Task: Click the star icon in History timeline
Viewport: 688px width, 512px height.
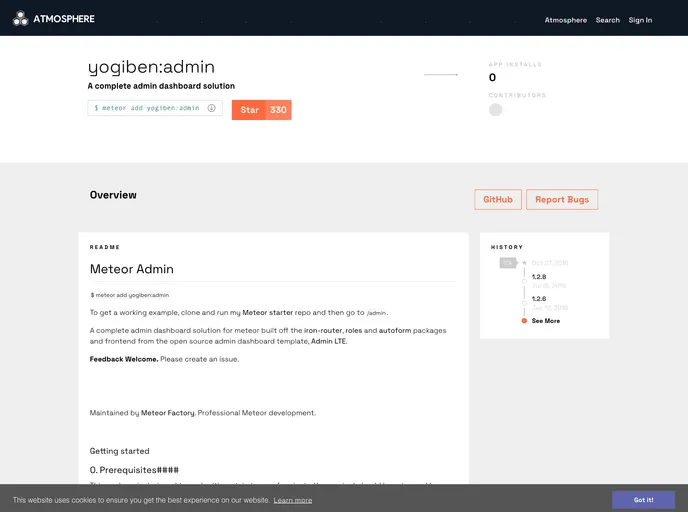Action: pos(524,262)
